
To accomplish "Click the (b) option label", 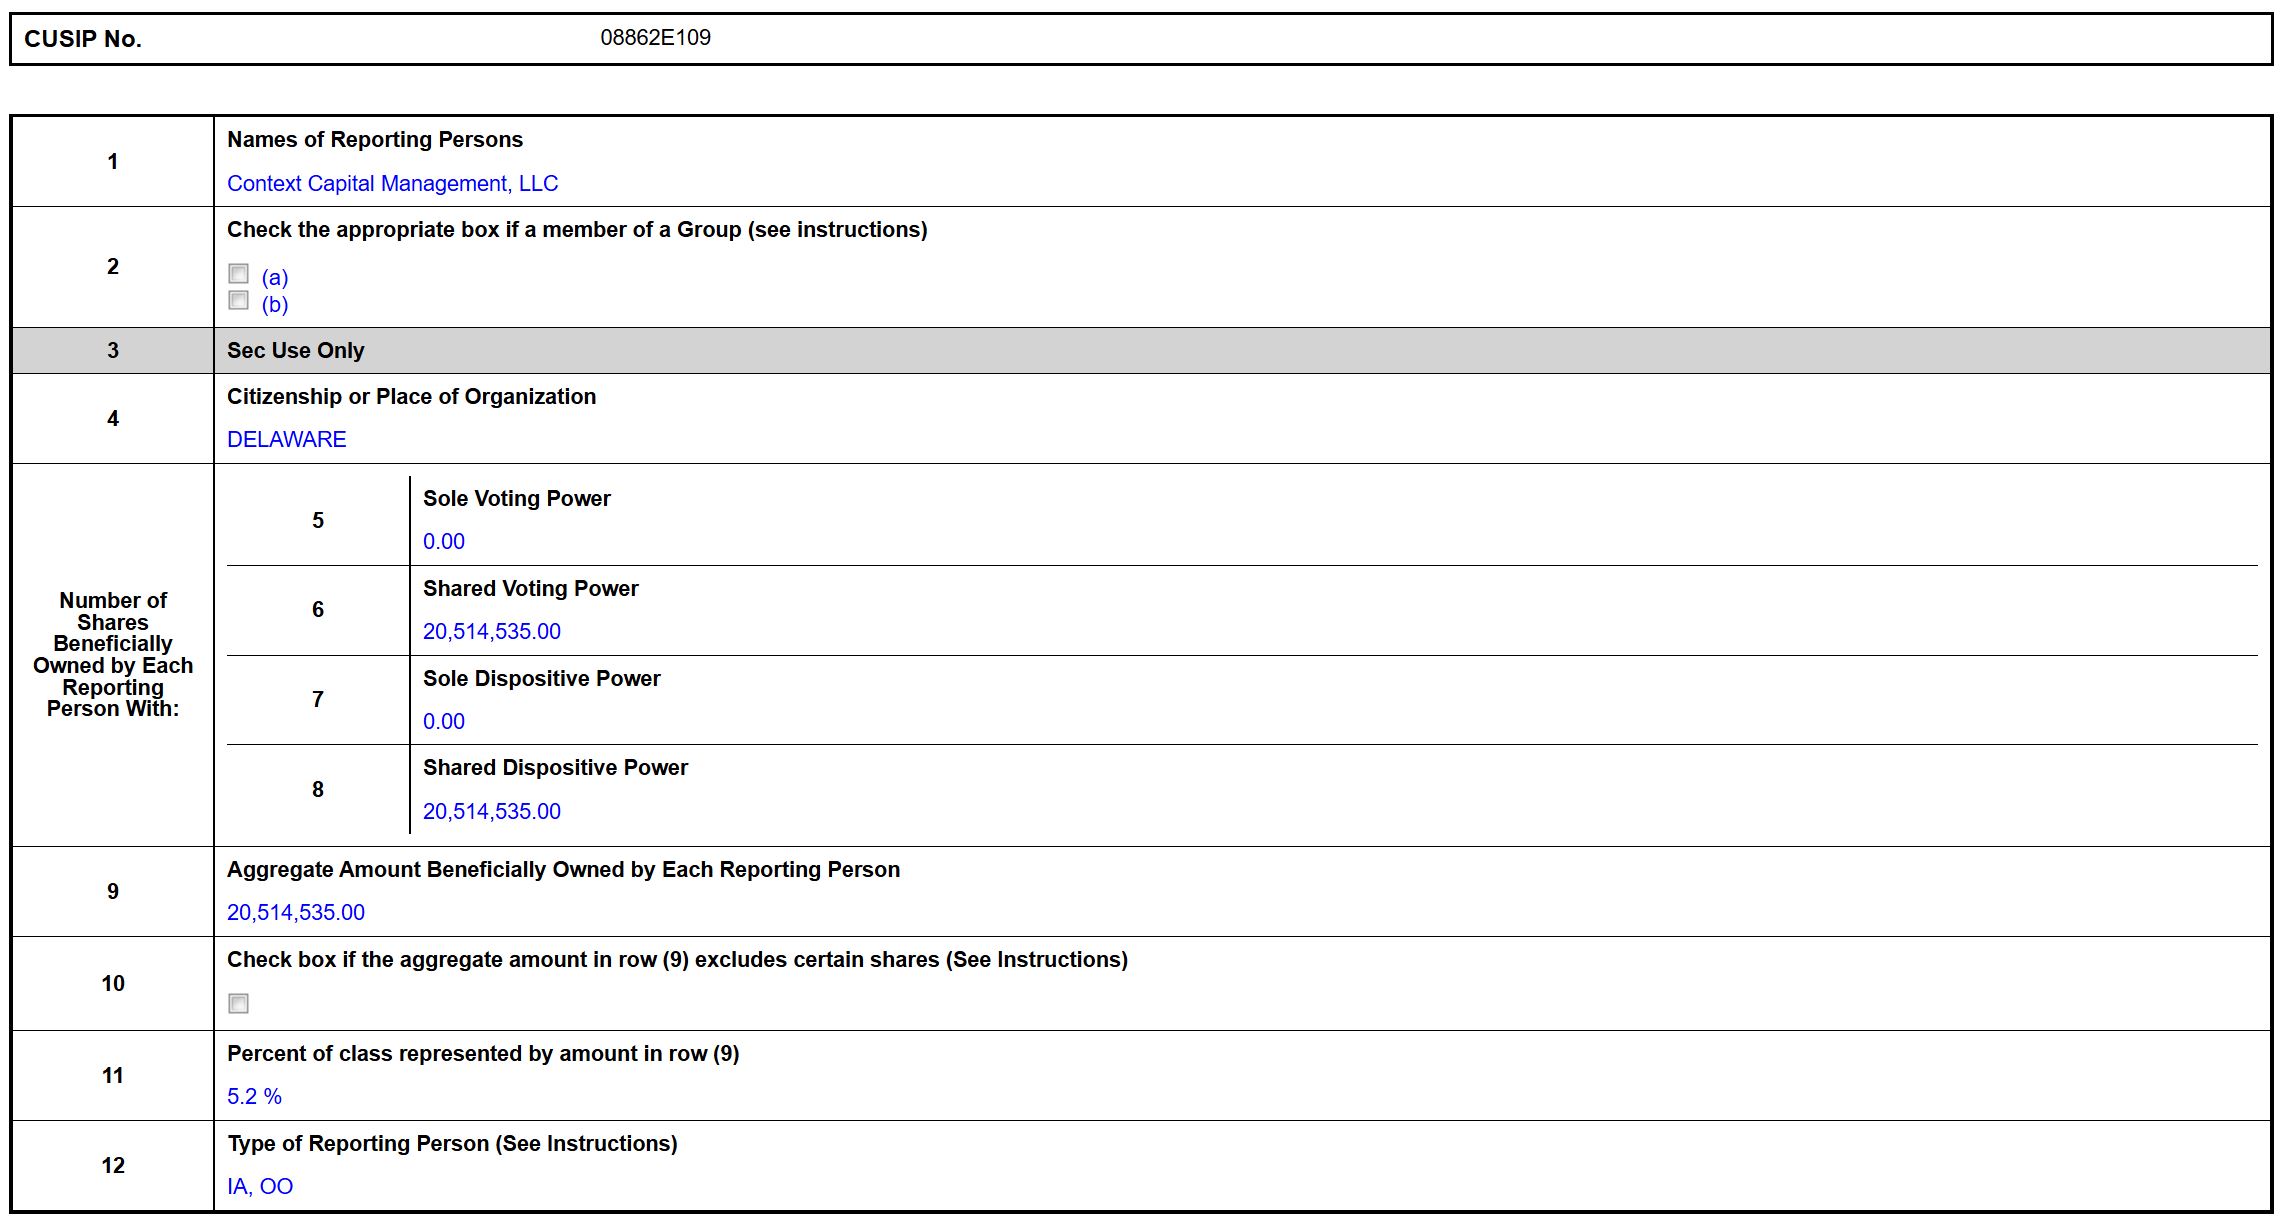I will pos(274,305).
